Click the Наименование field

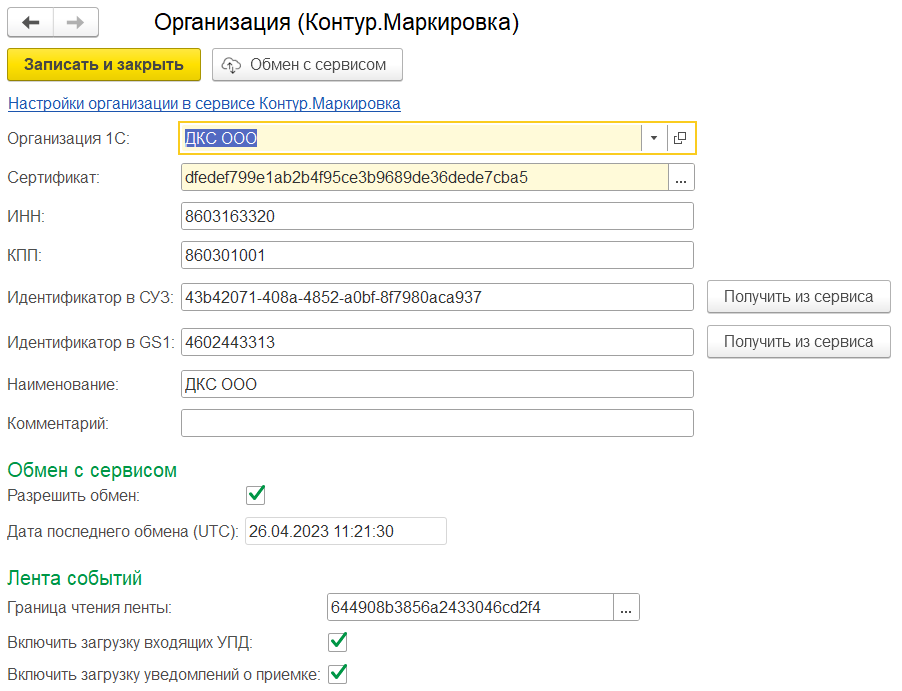coord(437,384)
